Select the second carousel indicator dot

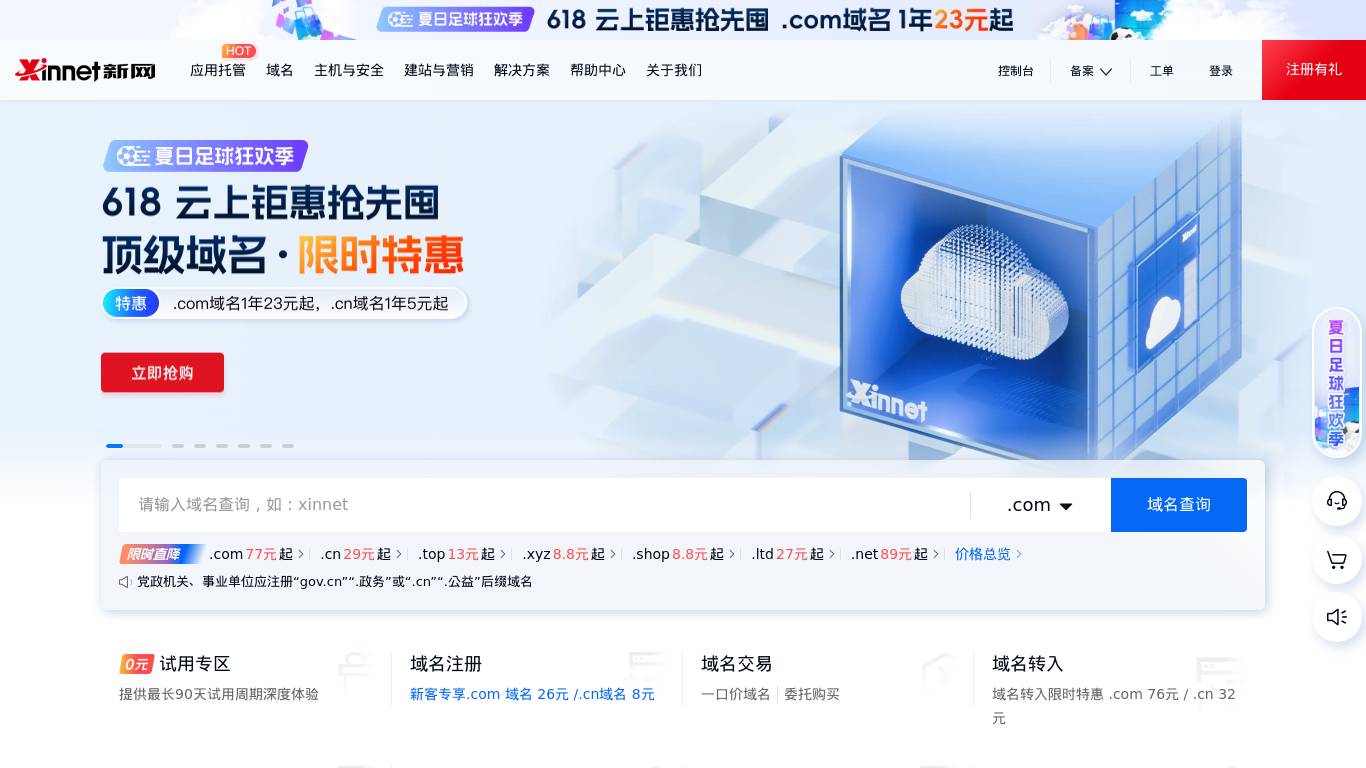click(x=178, y=446)
